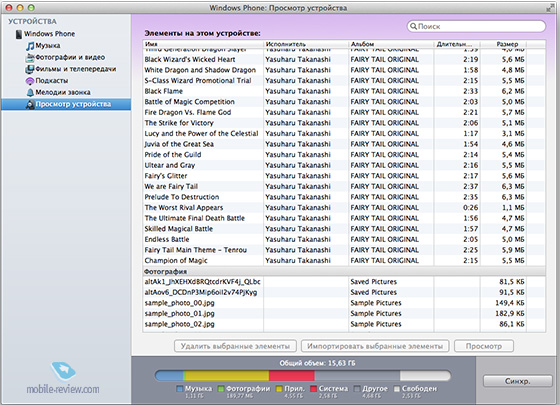Click the Просмотр button
This screenshot has height=405, width=560.
pos(484,346)
